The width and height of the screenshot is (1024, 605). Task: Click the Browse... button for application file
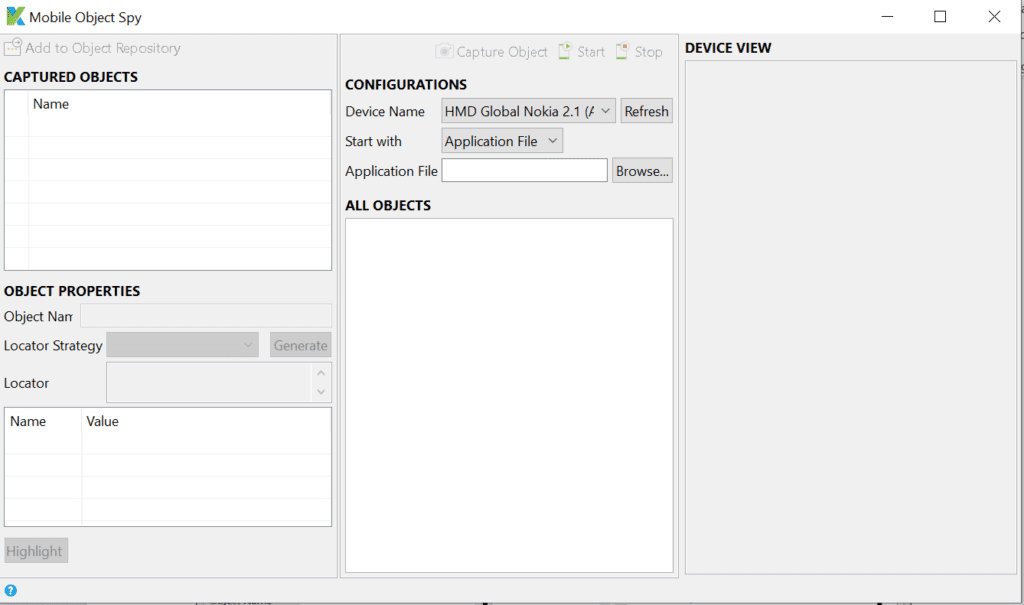(x=642, y=171)
